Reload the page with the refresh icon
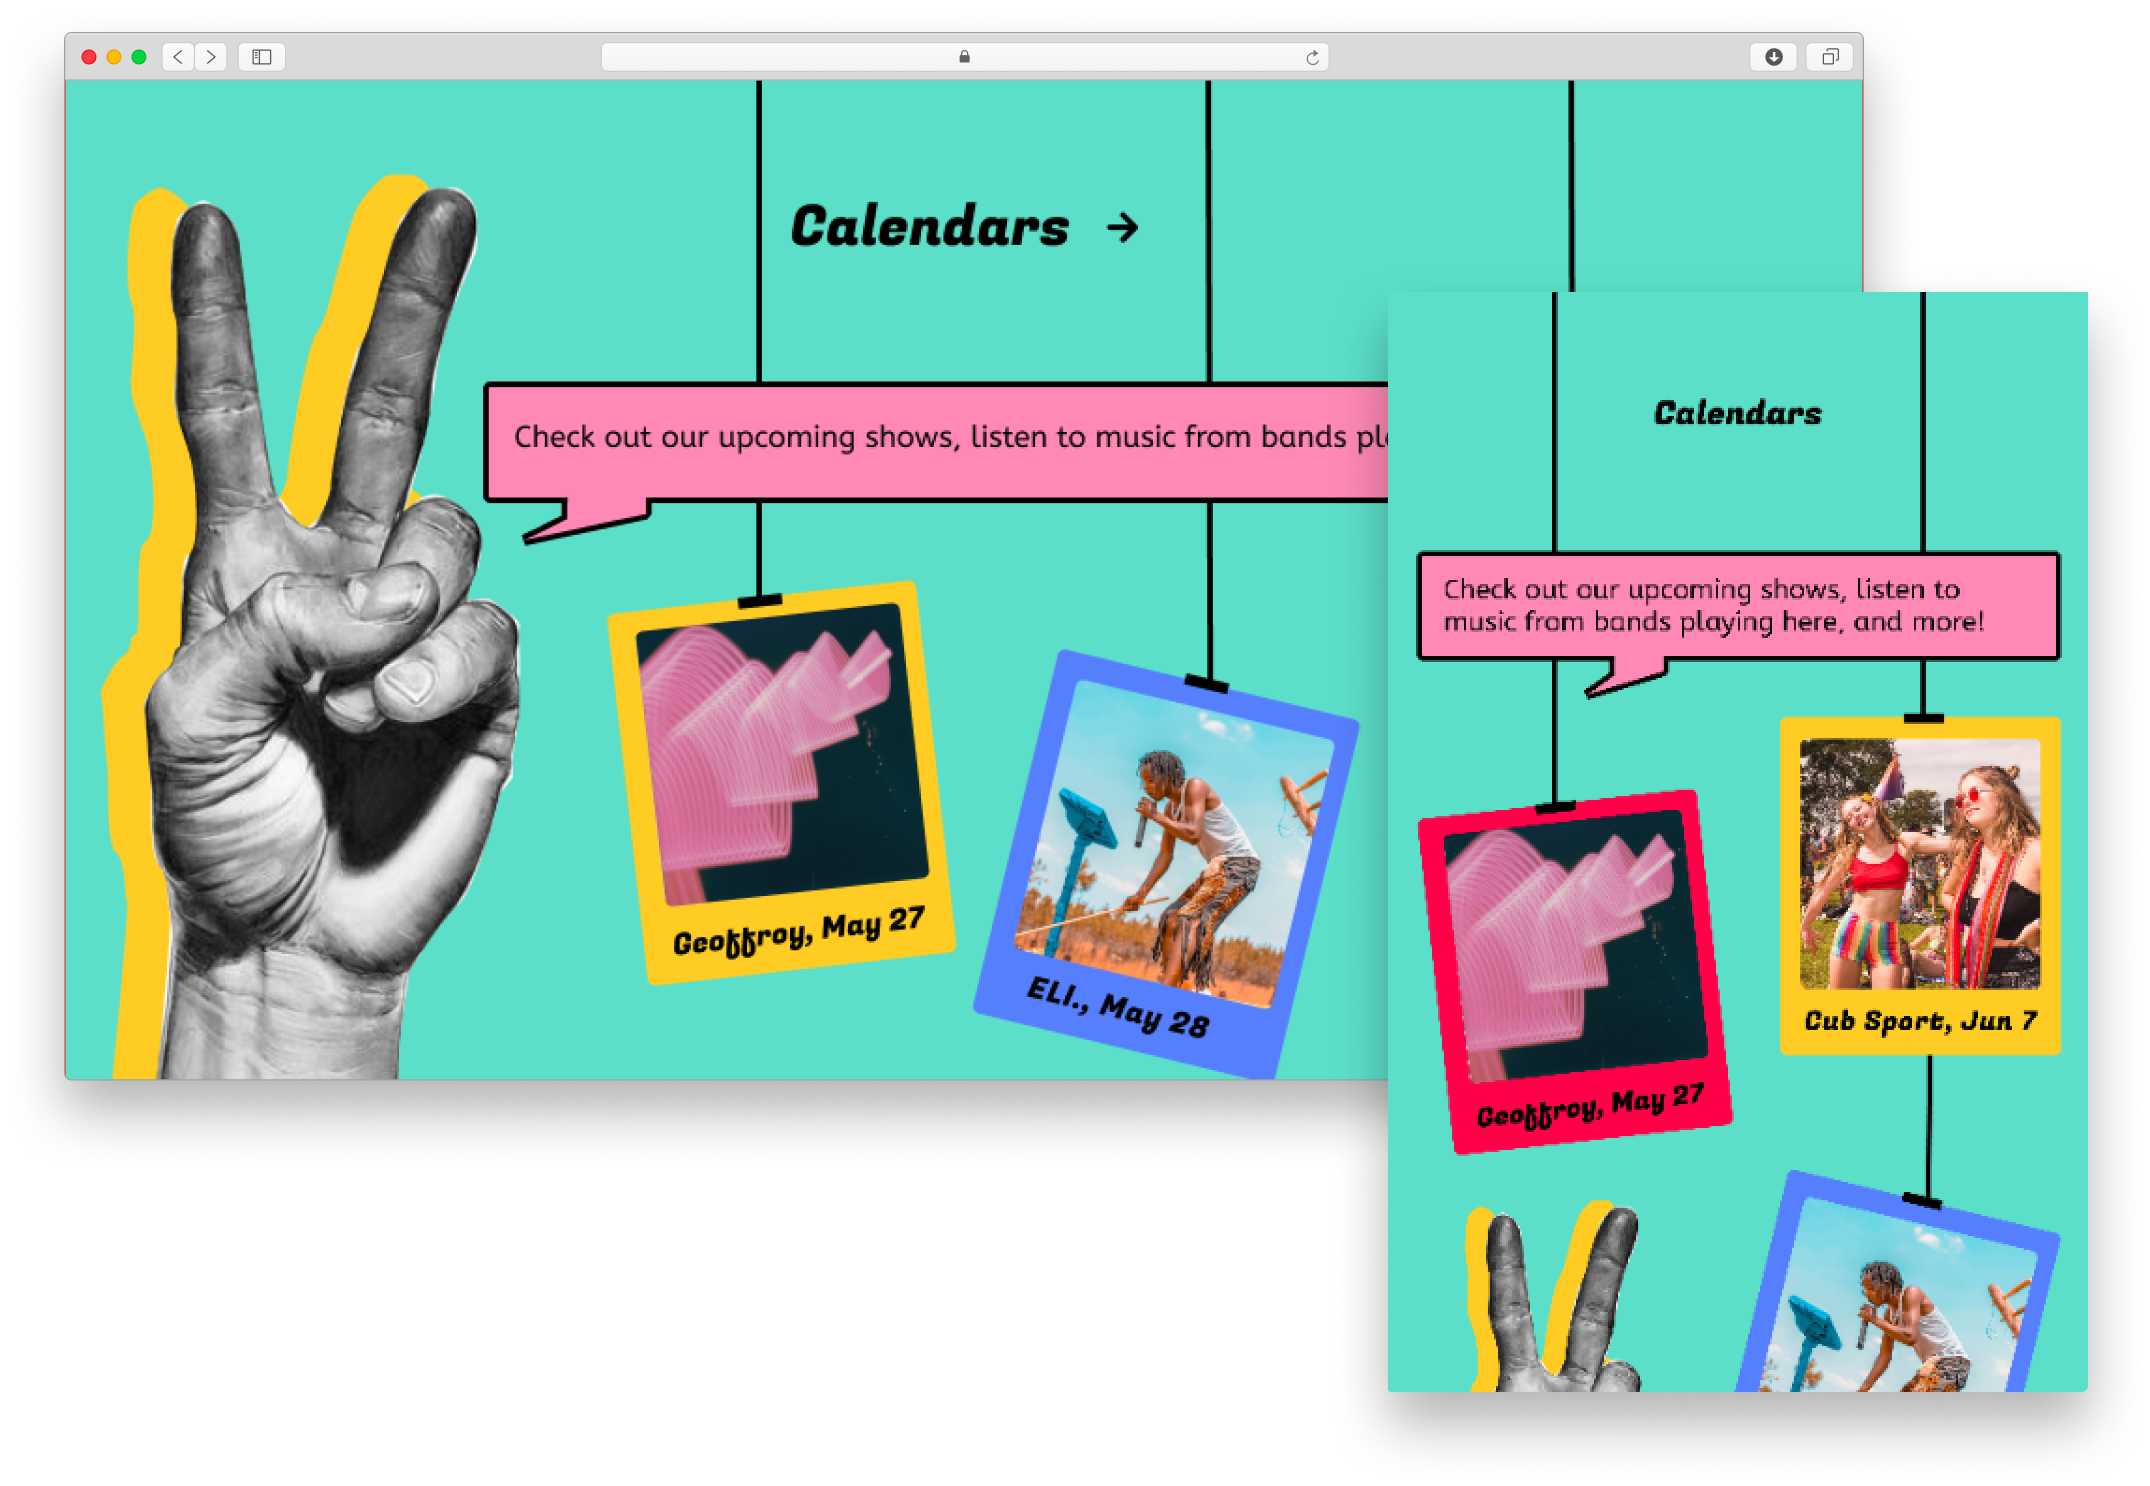 [x=1312, y=58]
